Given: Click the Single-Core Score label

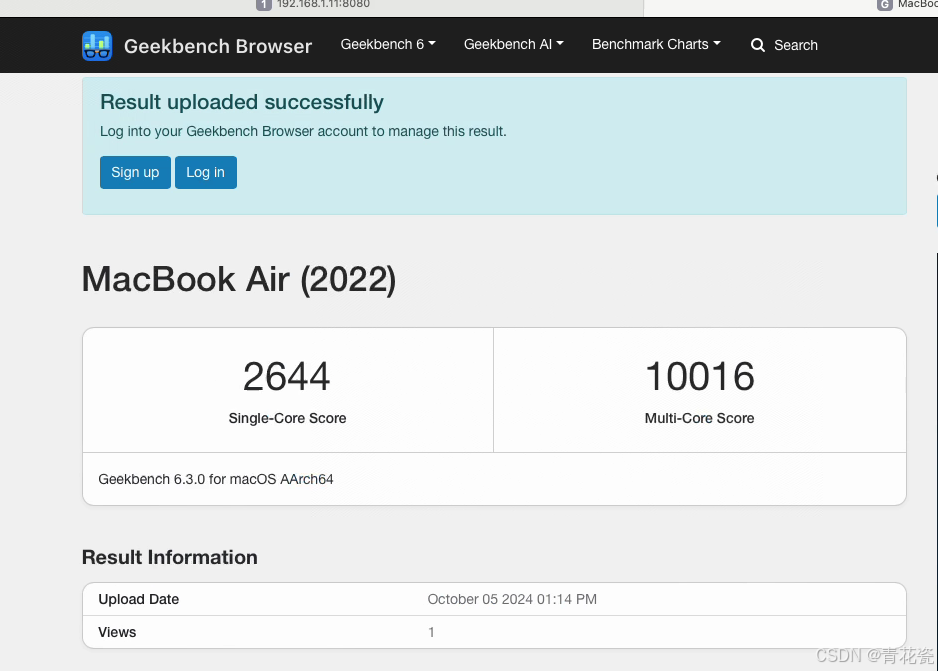Looking at the screenshot, I should [x=287, y=418].
